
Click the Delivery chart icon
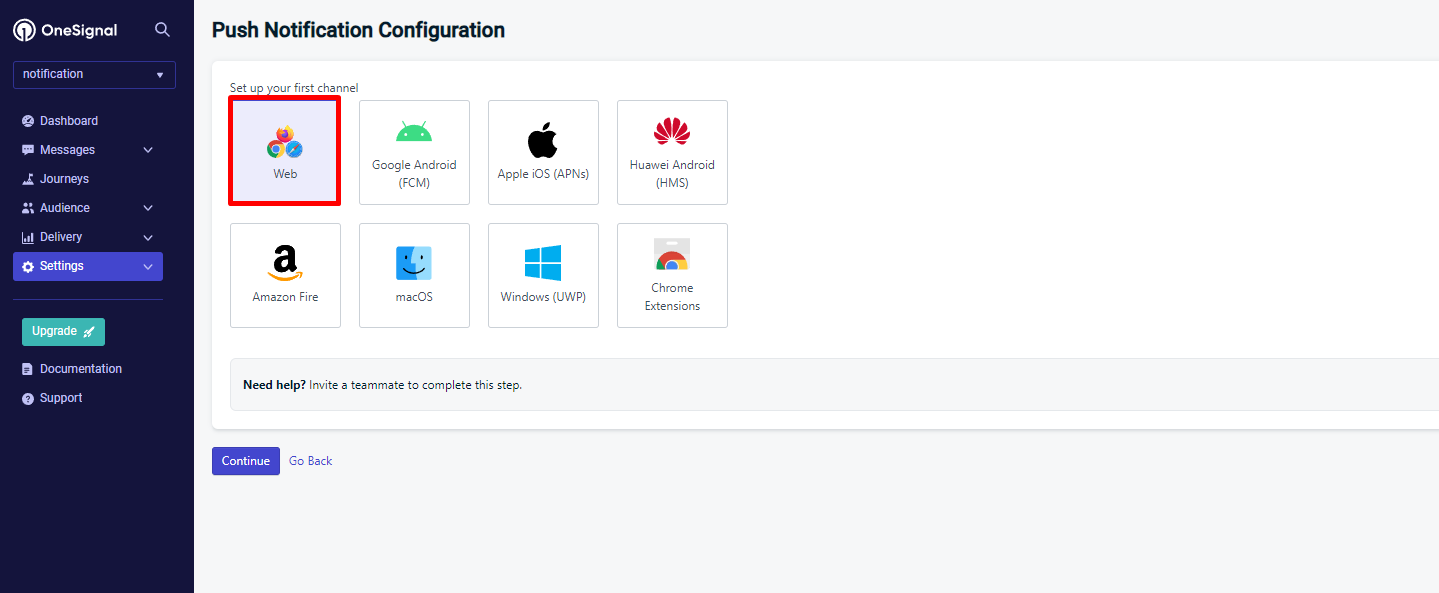28,237
